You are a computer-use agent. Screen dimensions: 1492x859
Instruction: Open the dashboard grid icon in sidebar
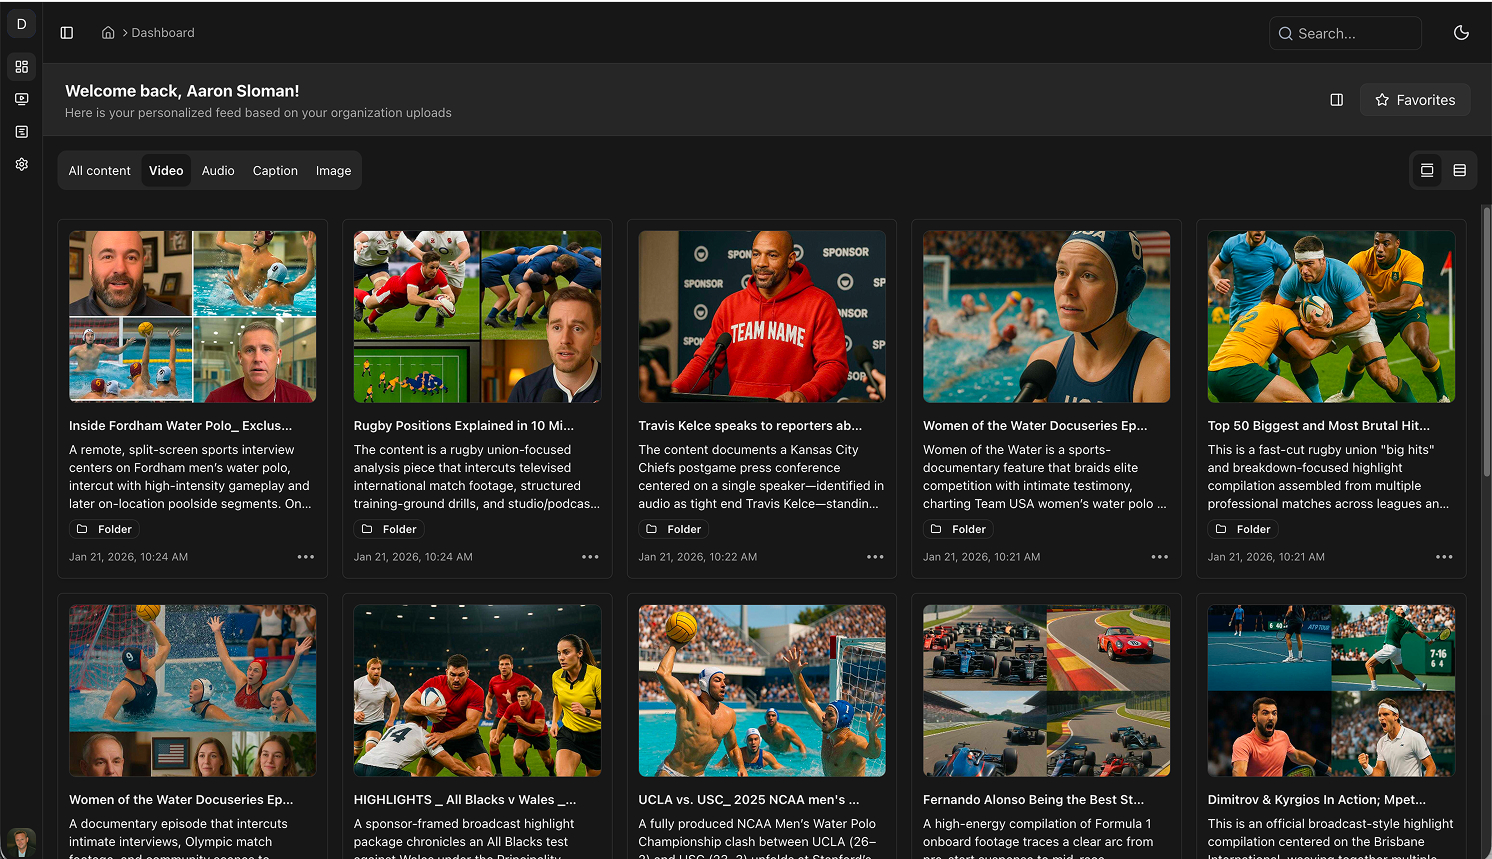[21, 67]
